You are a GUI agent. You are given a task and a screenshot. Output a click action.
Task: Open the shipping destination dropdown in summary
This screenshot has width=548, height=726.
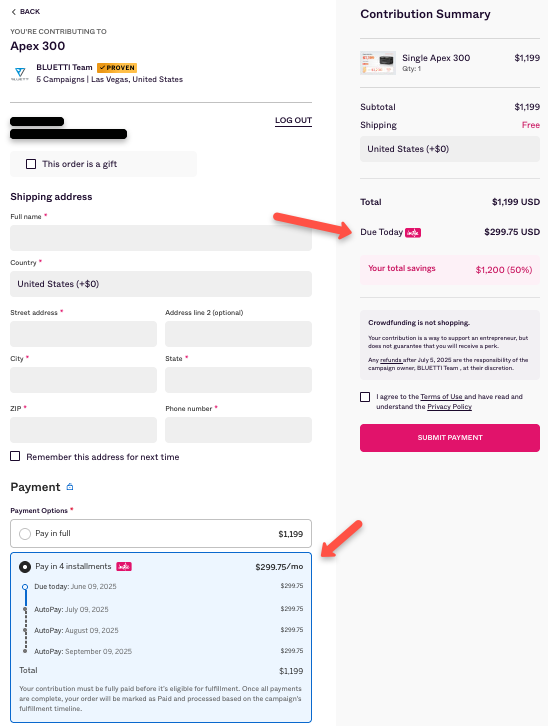coord(450,149)
